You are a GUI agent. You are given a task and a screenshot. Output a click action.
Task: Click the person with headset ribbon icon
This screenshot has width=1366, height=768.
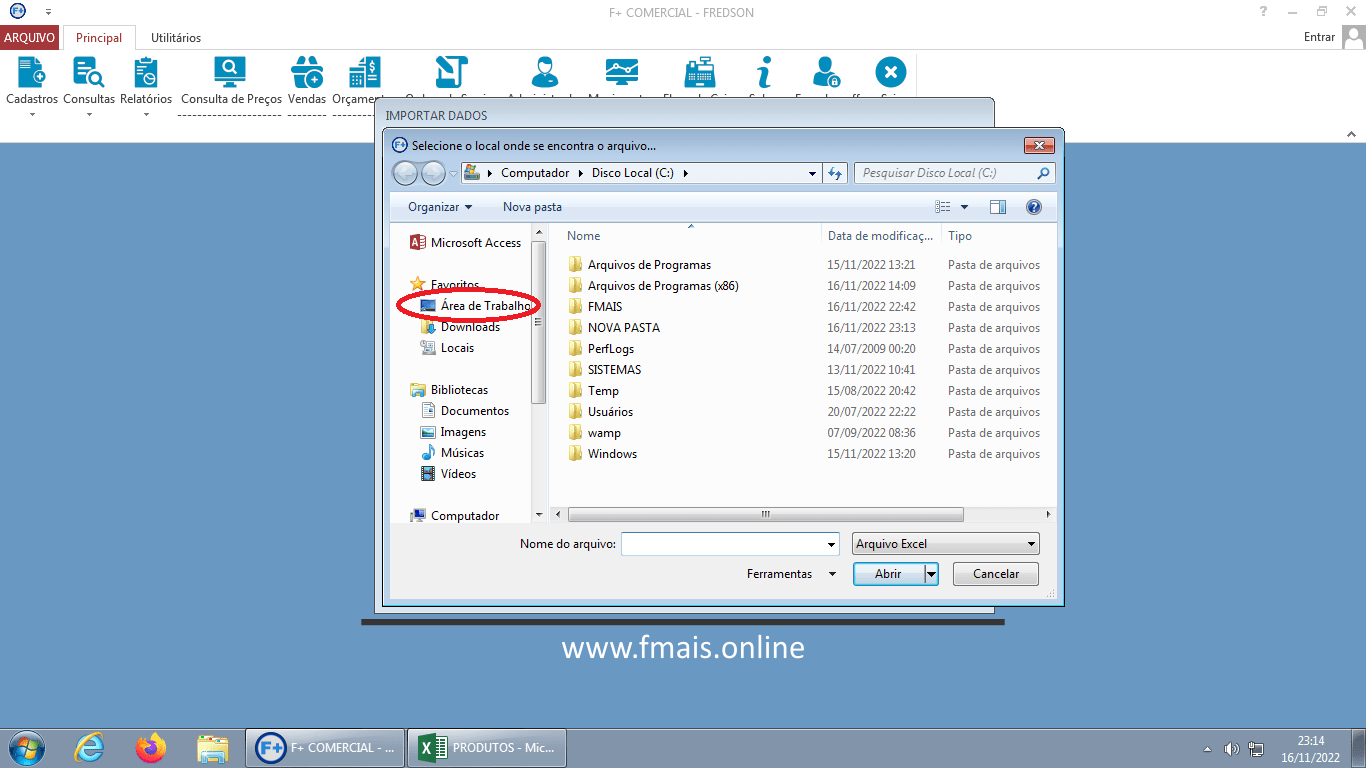point(545,73)
